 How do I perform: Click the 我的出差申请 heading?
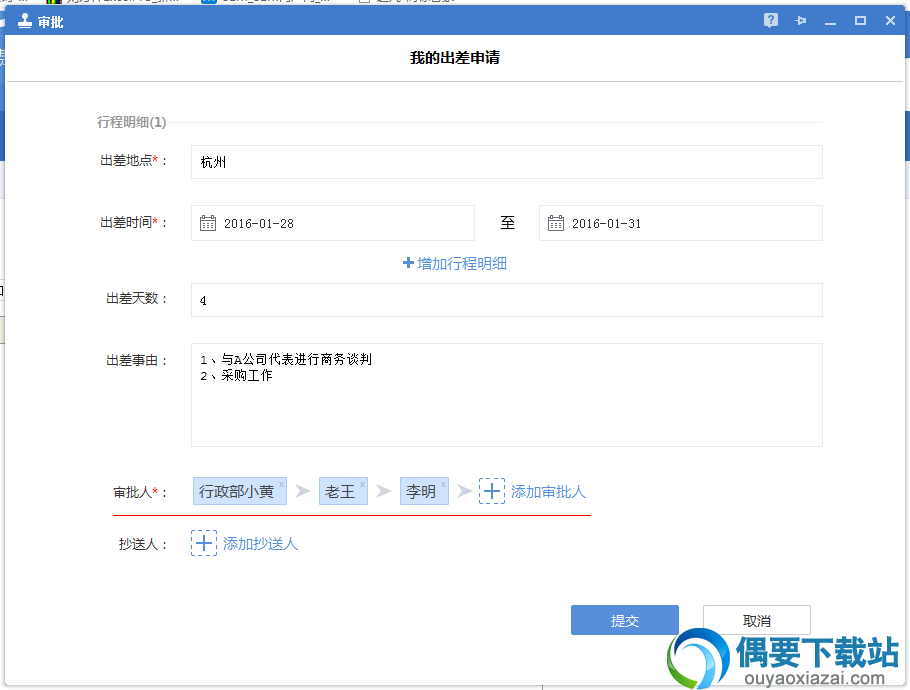(x=454, y=57)
